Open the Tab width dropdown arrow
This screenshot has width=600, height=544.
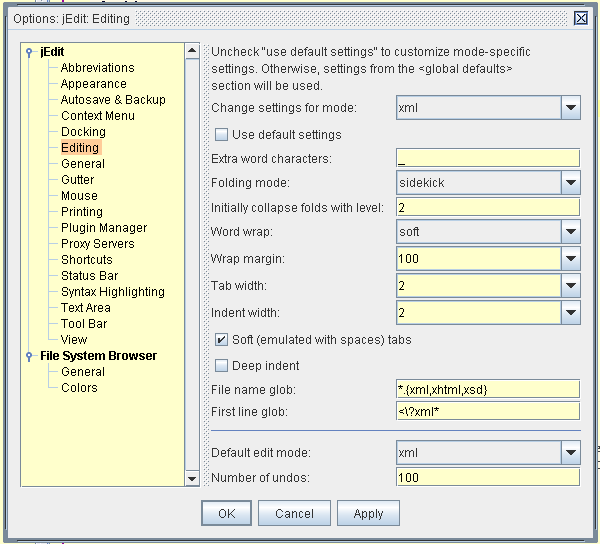tap(571, 285)
